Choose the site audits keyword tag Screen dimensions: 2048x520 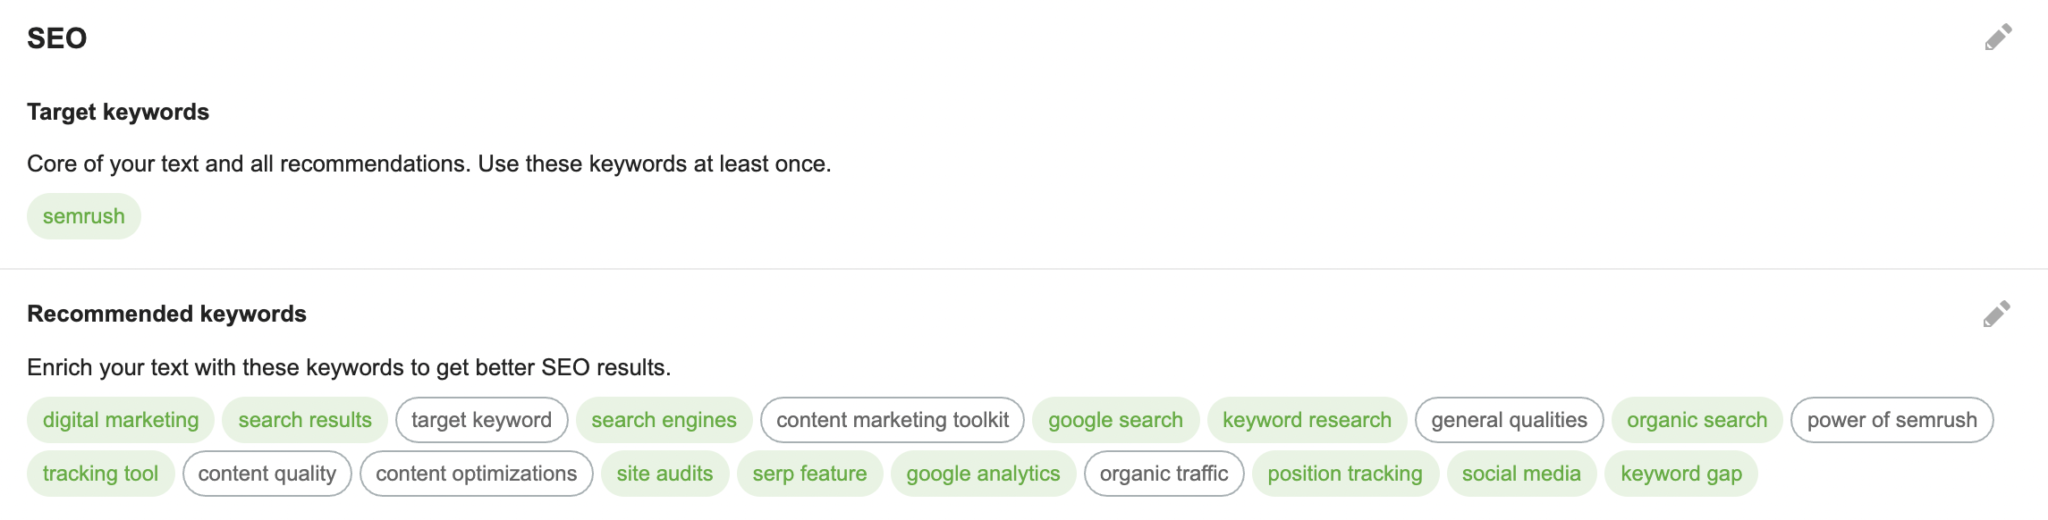coord(665,474)
